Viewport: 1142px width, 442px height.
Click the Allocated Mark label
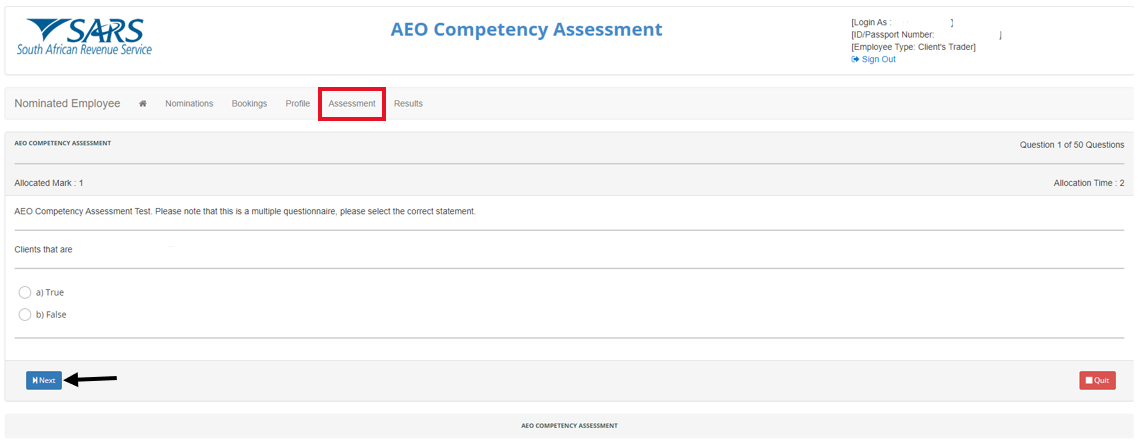click(49, 183)
